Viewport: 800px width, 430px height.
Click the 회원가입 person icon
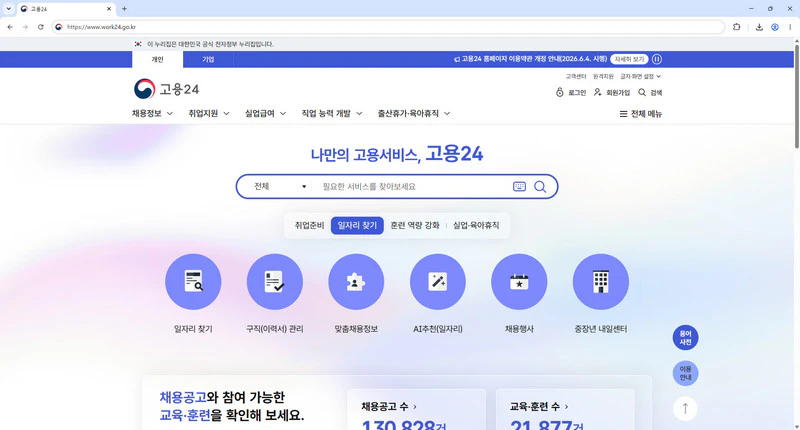[x=597, y=92]
